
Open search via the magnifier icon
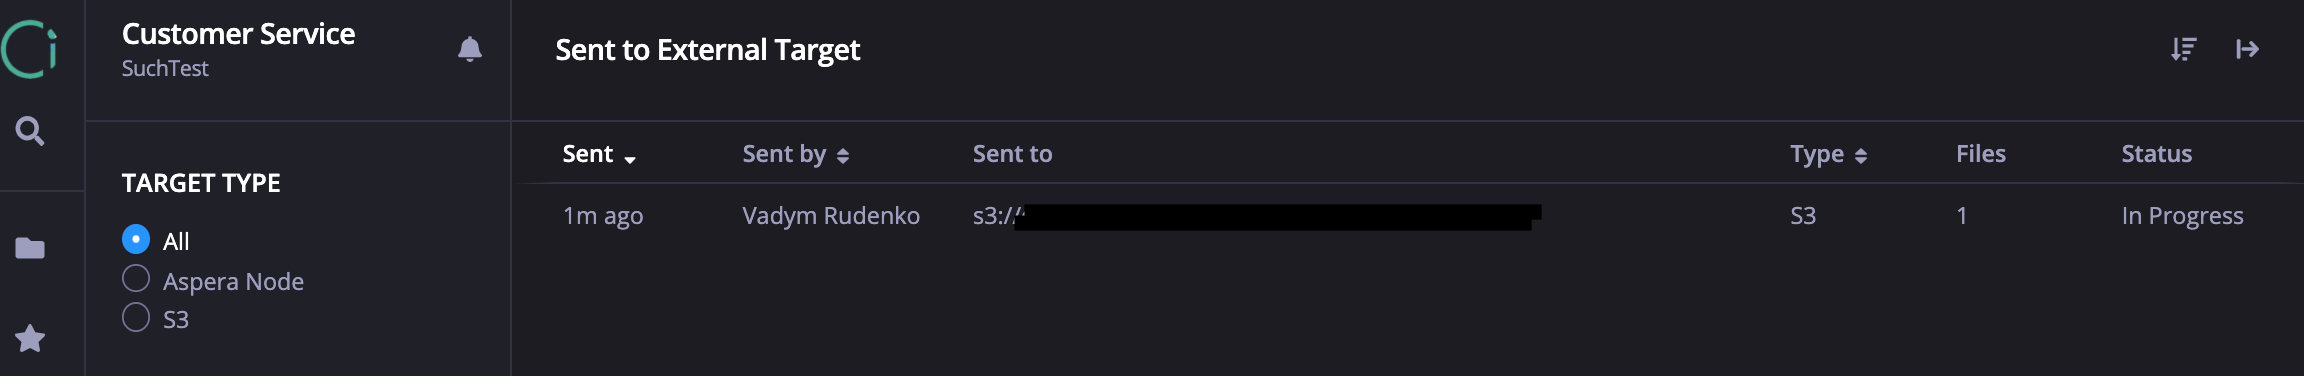[x=30, y=131]
